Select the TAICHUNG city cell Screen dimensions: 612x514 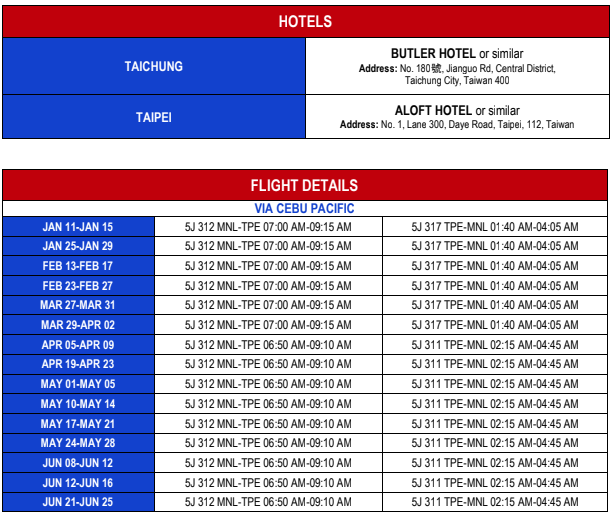click(153, 66)
